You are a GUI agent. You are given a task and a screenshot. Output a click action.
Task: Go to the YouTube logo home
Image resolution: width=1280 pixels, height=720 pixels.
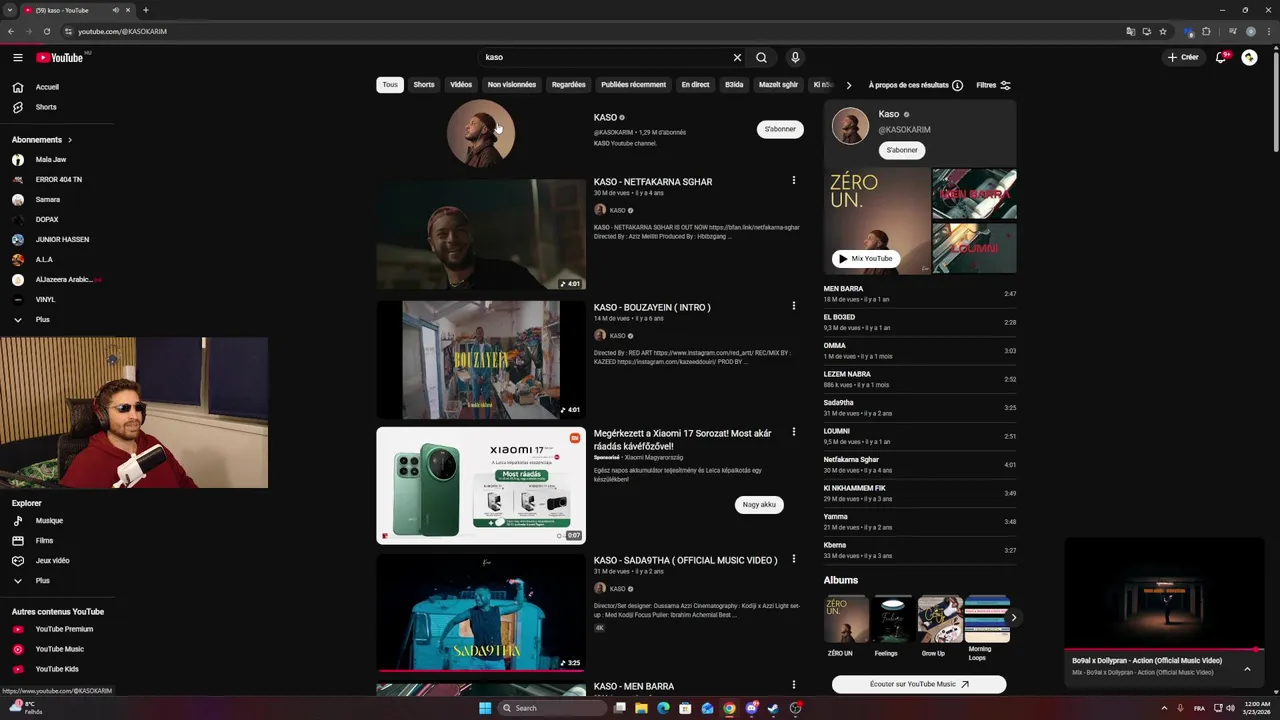[x=60, y=57]
